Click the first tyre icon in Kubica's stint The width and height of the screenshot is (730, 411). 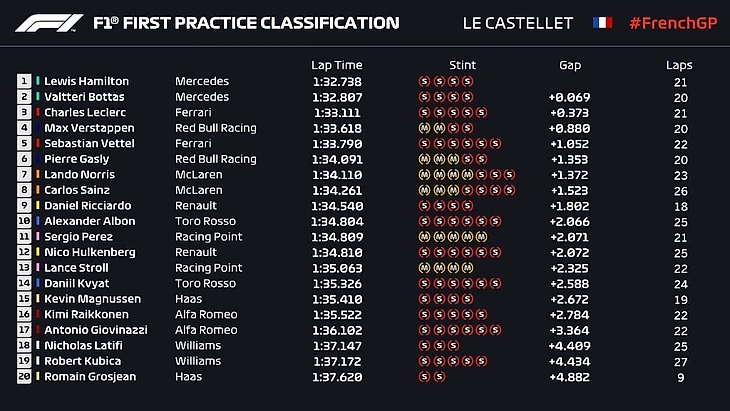424,361
